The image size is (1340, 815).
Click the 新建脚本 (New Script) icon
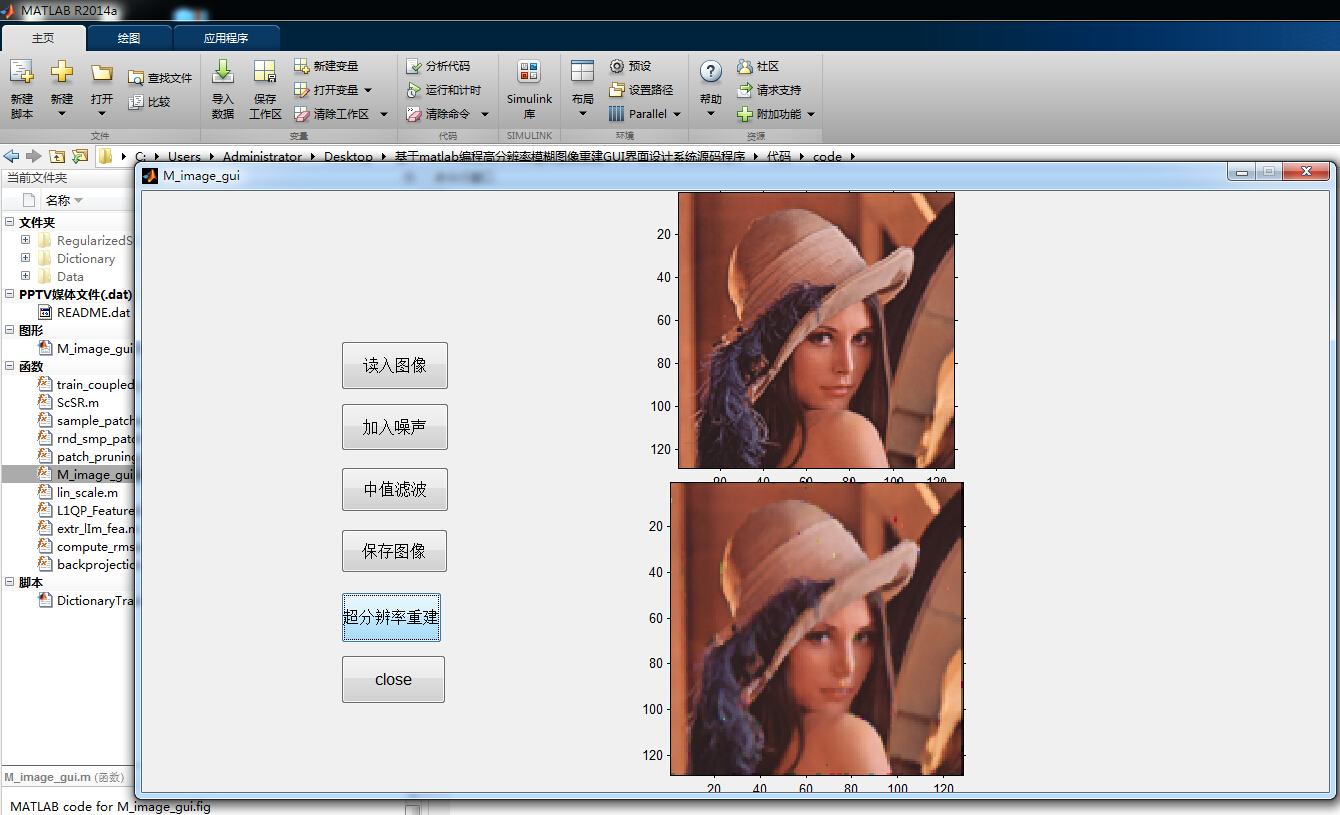coord(22,73)
